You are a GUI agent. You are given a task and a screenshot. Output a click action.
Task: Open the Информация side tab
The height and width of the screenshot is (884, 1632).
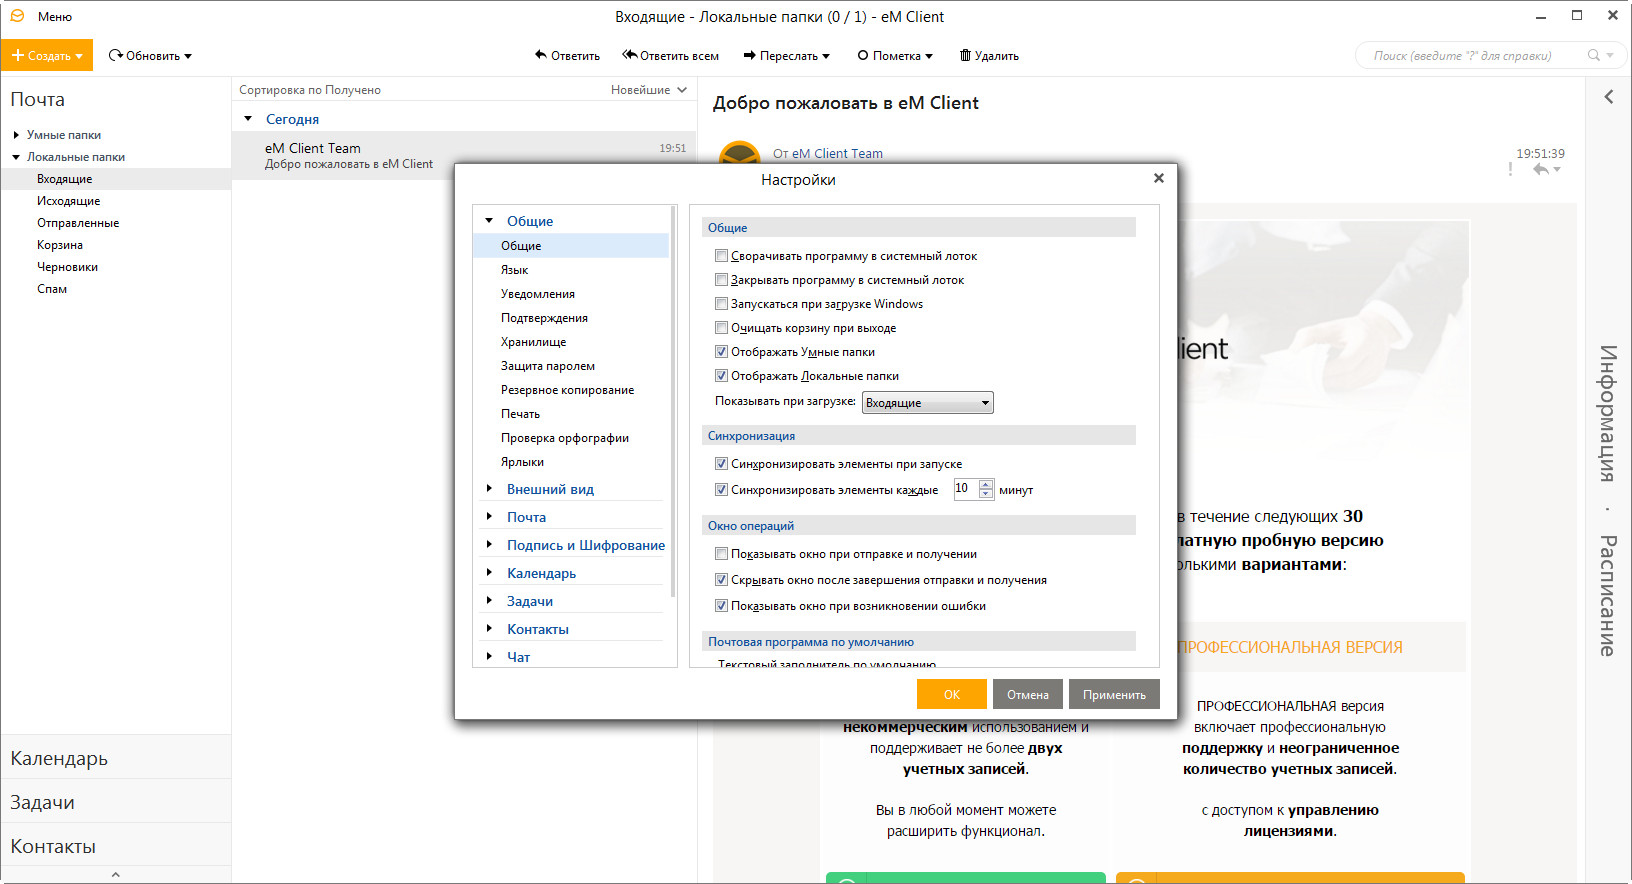(x=1607, y=413)
